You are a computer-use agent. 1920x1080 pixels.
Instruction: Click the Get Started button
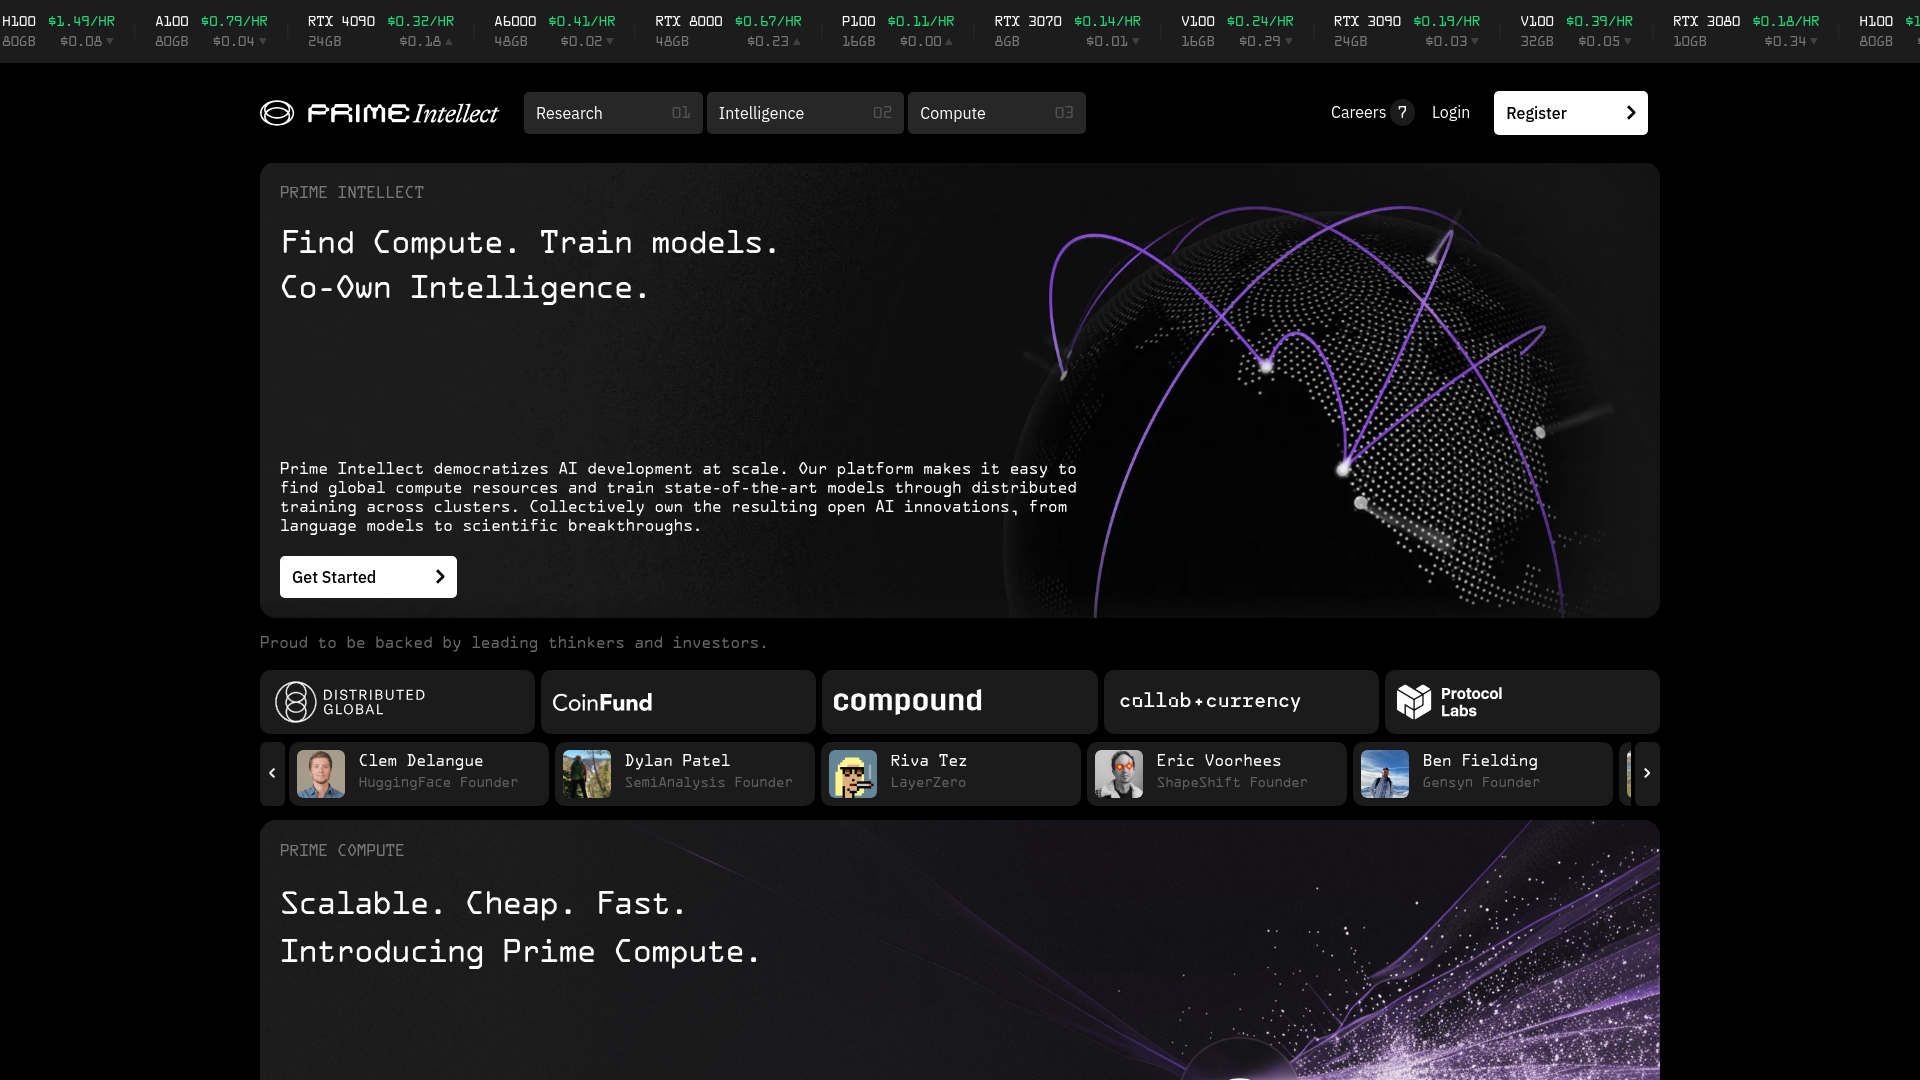[x=367, y=577]
